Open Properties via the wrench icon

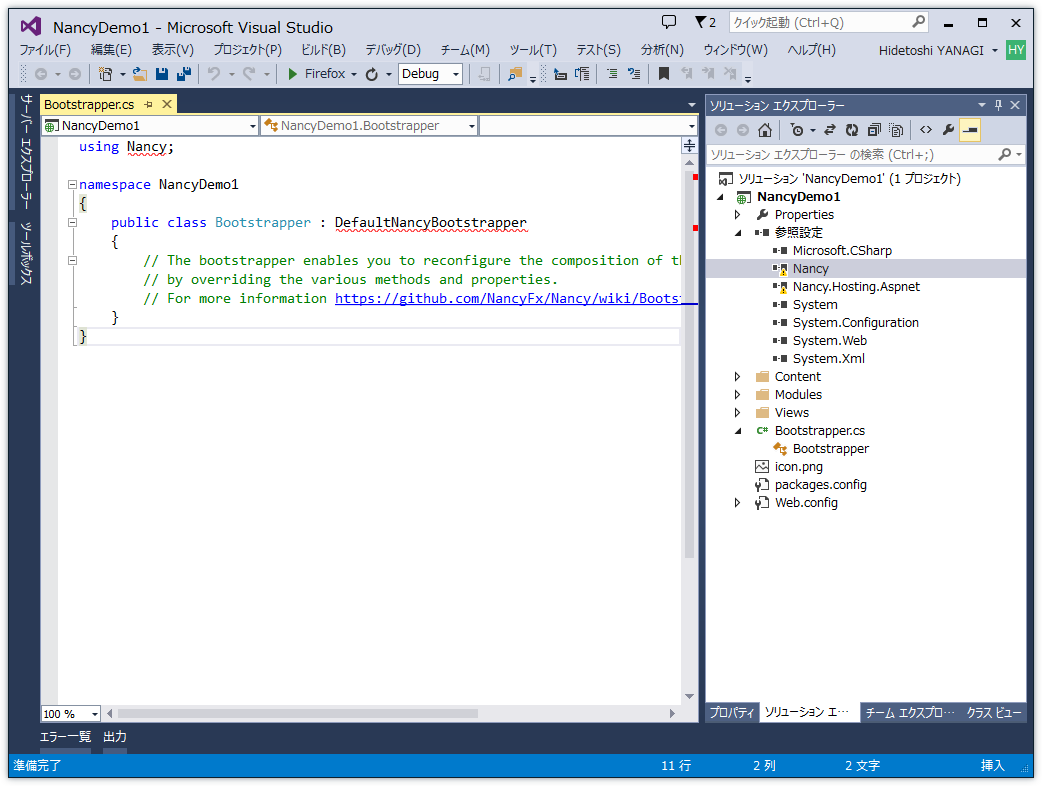(x=947, y=130)
